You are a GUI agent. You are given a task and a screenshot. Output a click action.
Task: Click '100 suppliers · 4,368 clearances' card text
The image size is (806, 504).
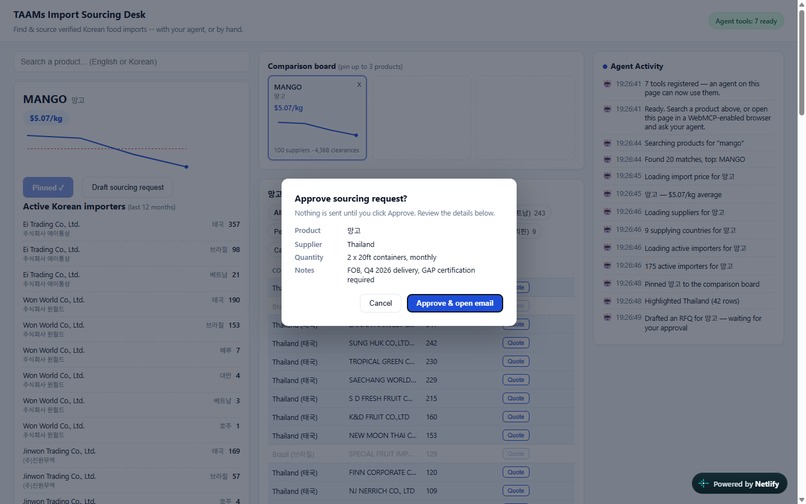click(317, 150)
